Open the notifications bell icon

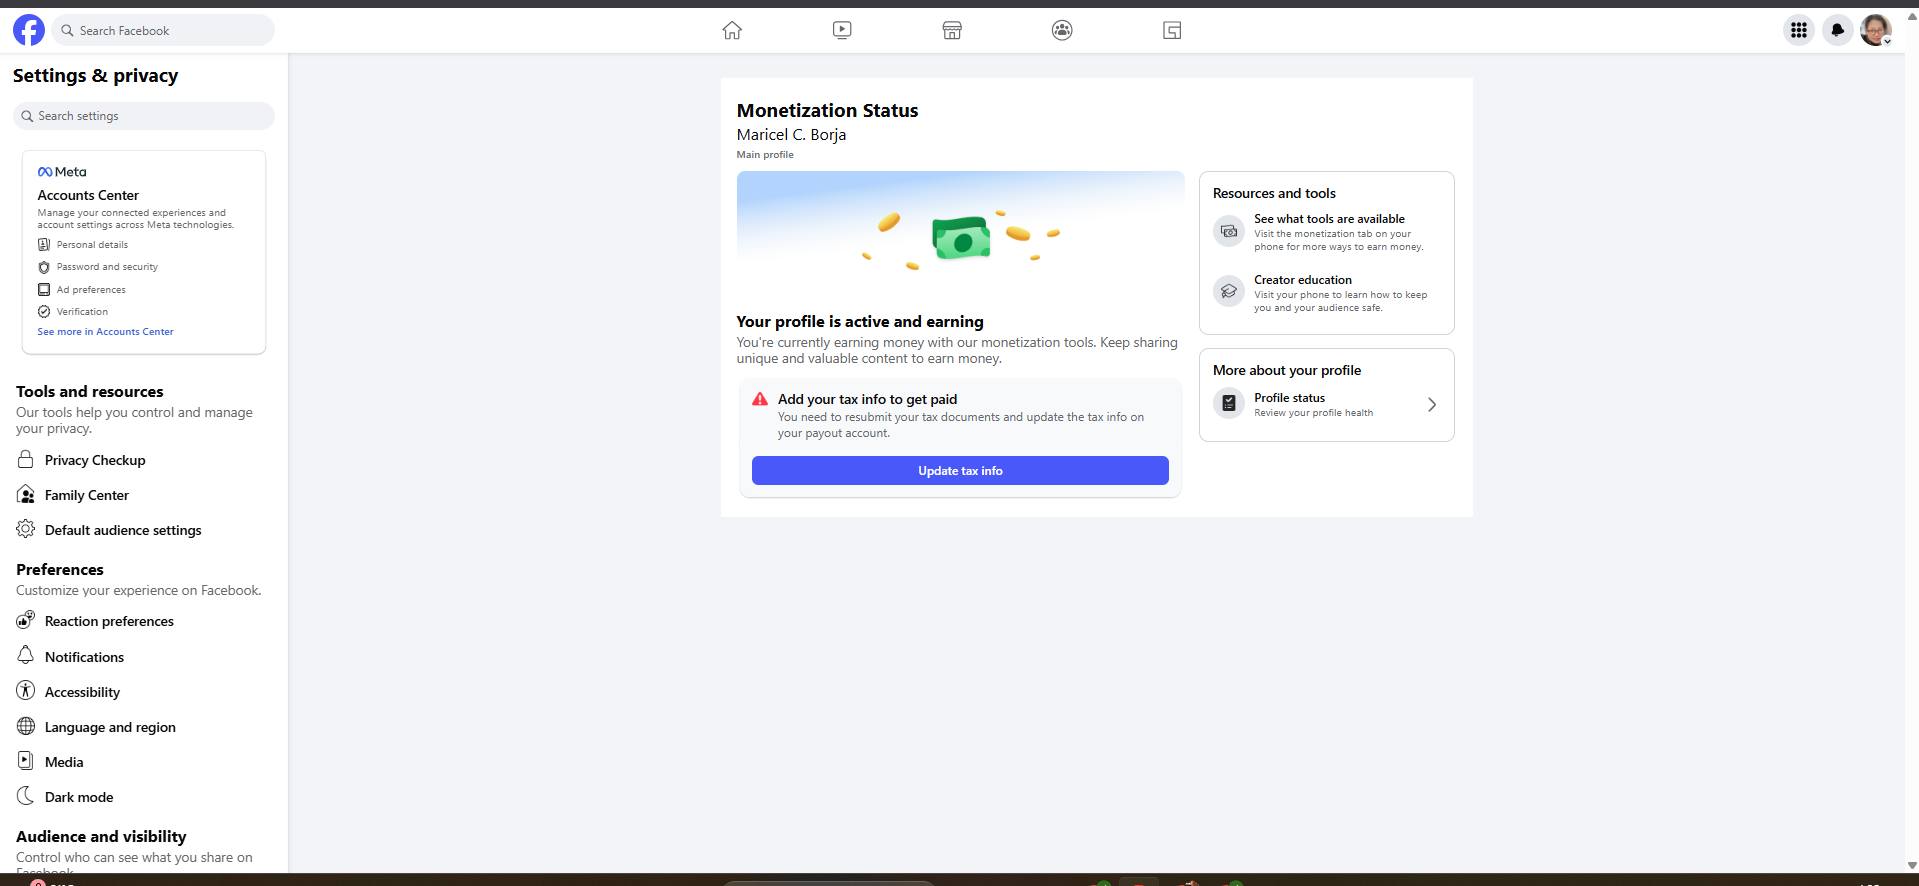point(1837,30)
